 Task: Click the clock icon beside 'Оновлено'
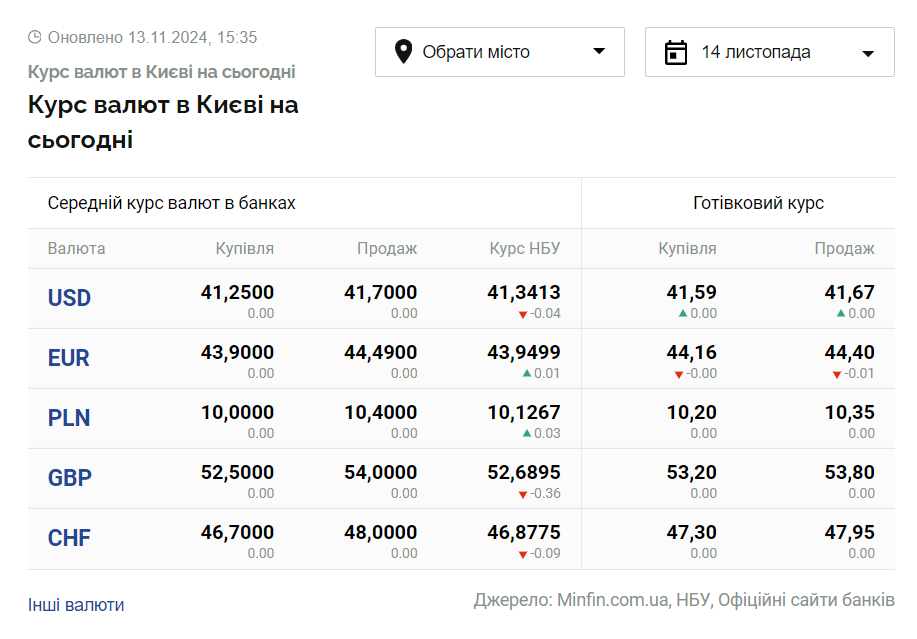(x=35, y=37)
